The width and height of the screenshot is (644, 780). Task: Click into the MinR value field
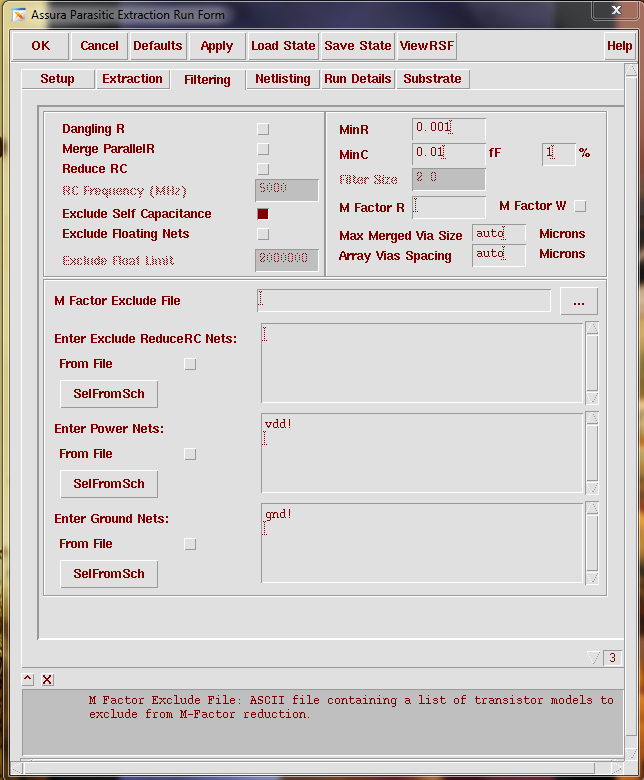point(449,129)
